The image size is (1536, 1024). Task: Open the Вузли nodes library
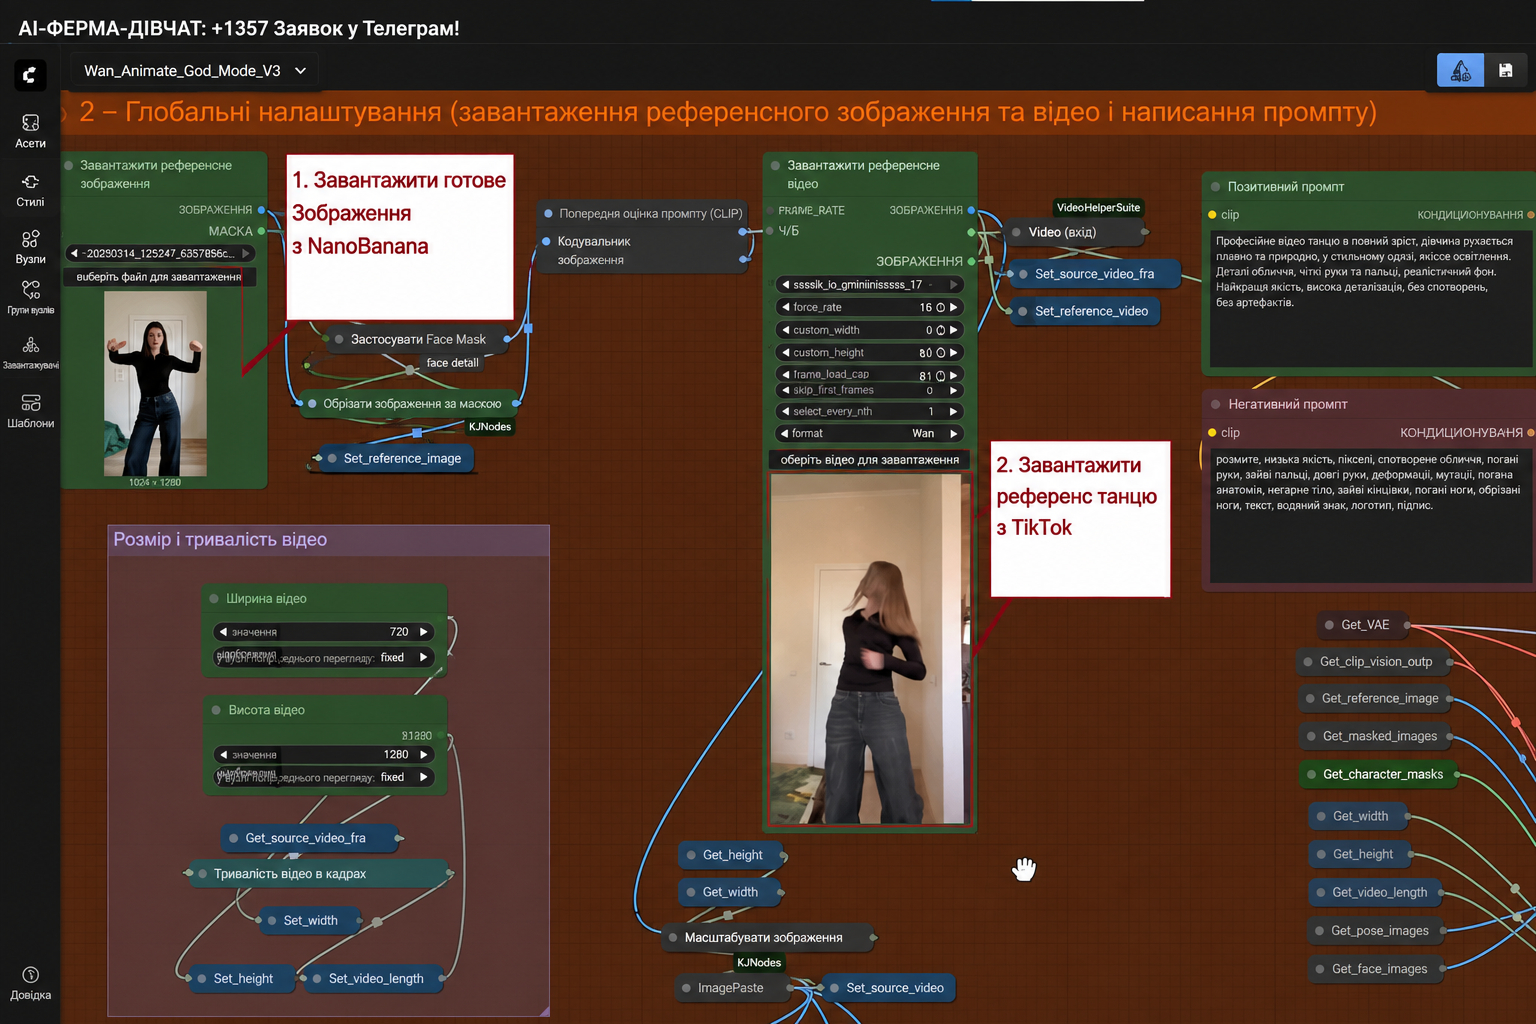coord(30,247)
